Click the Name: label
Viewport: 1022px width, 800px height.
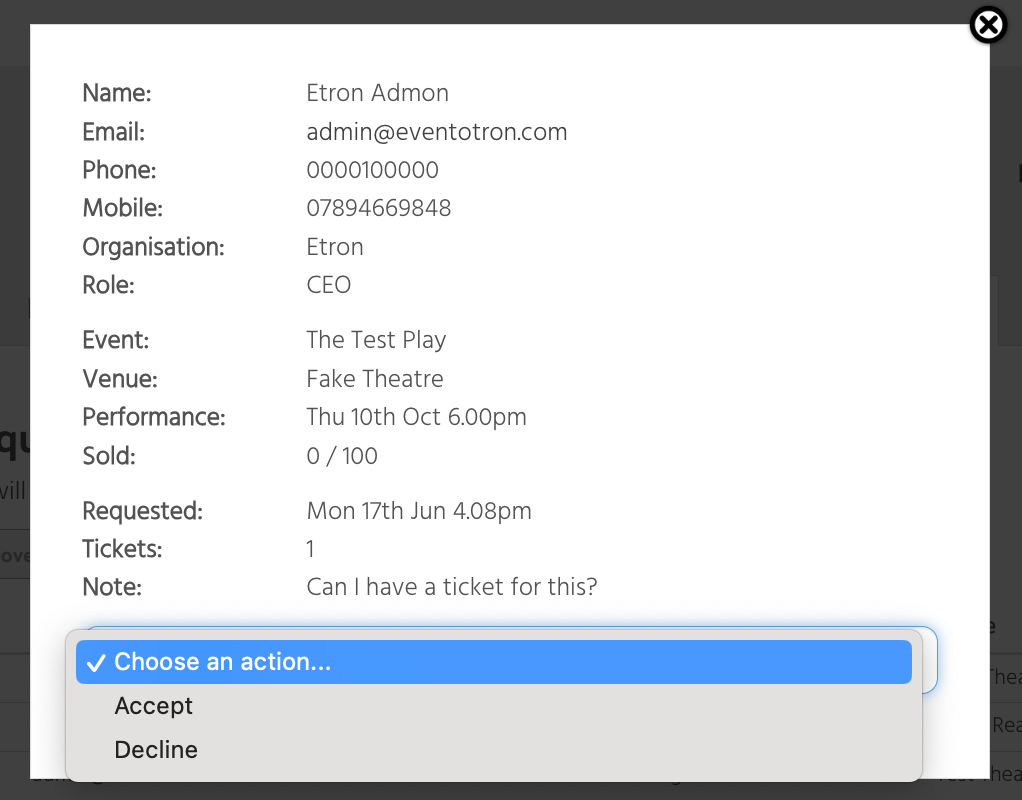coord(117,93)
